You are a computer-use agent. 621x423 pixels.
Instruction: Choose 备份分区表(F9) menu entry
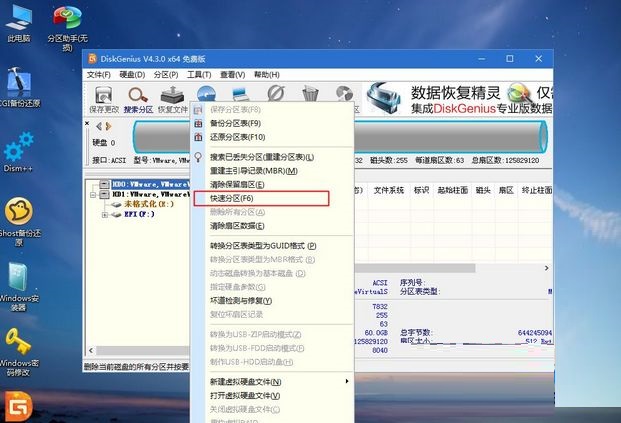(273, 123)
